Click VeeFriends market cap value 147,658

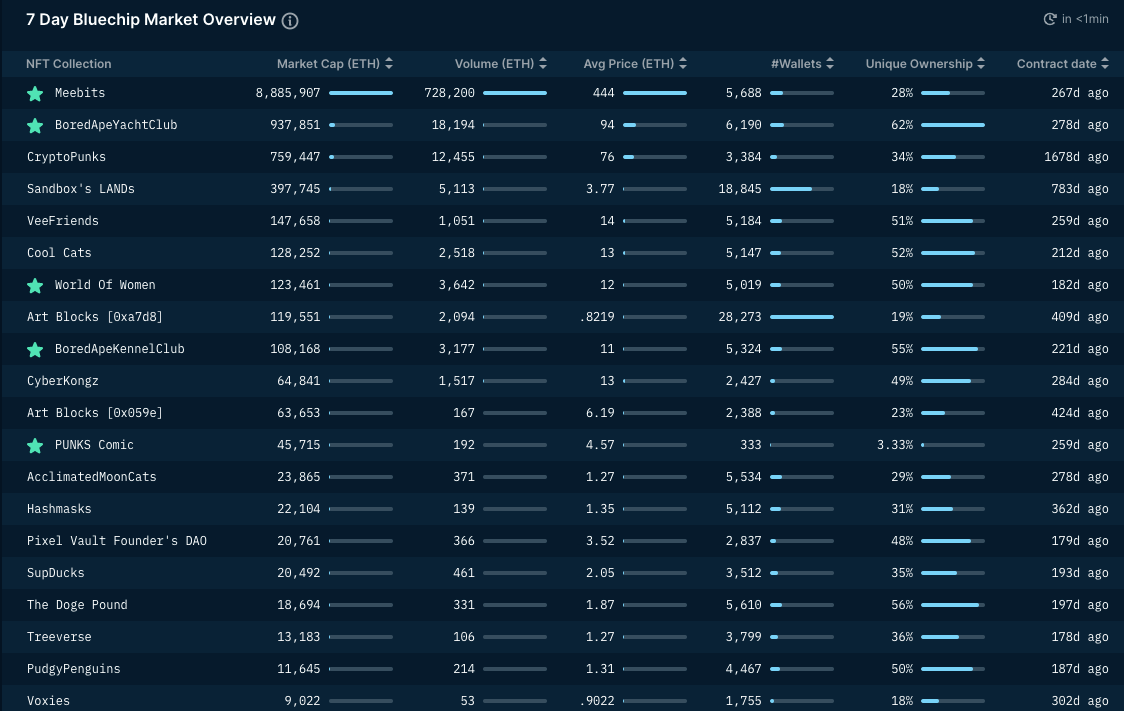(x=295, y=221)
